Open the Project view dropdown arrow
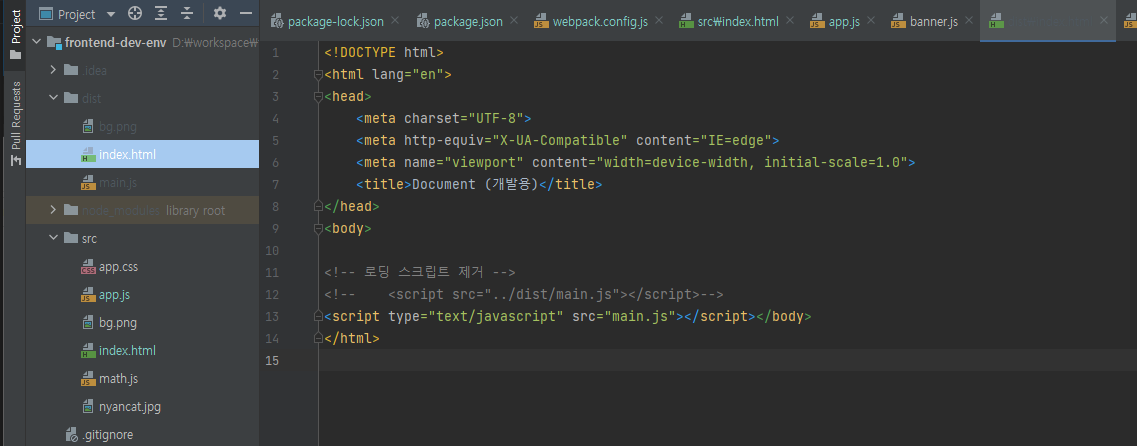Image resolution: width=1137 pixels, height=446 pixels. [110, 15]
